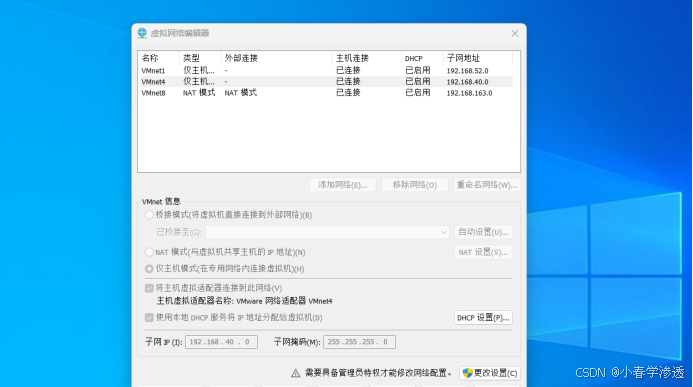Click the warning triangle icon

tap(295, 374)
